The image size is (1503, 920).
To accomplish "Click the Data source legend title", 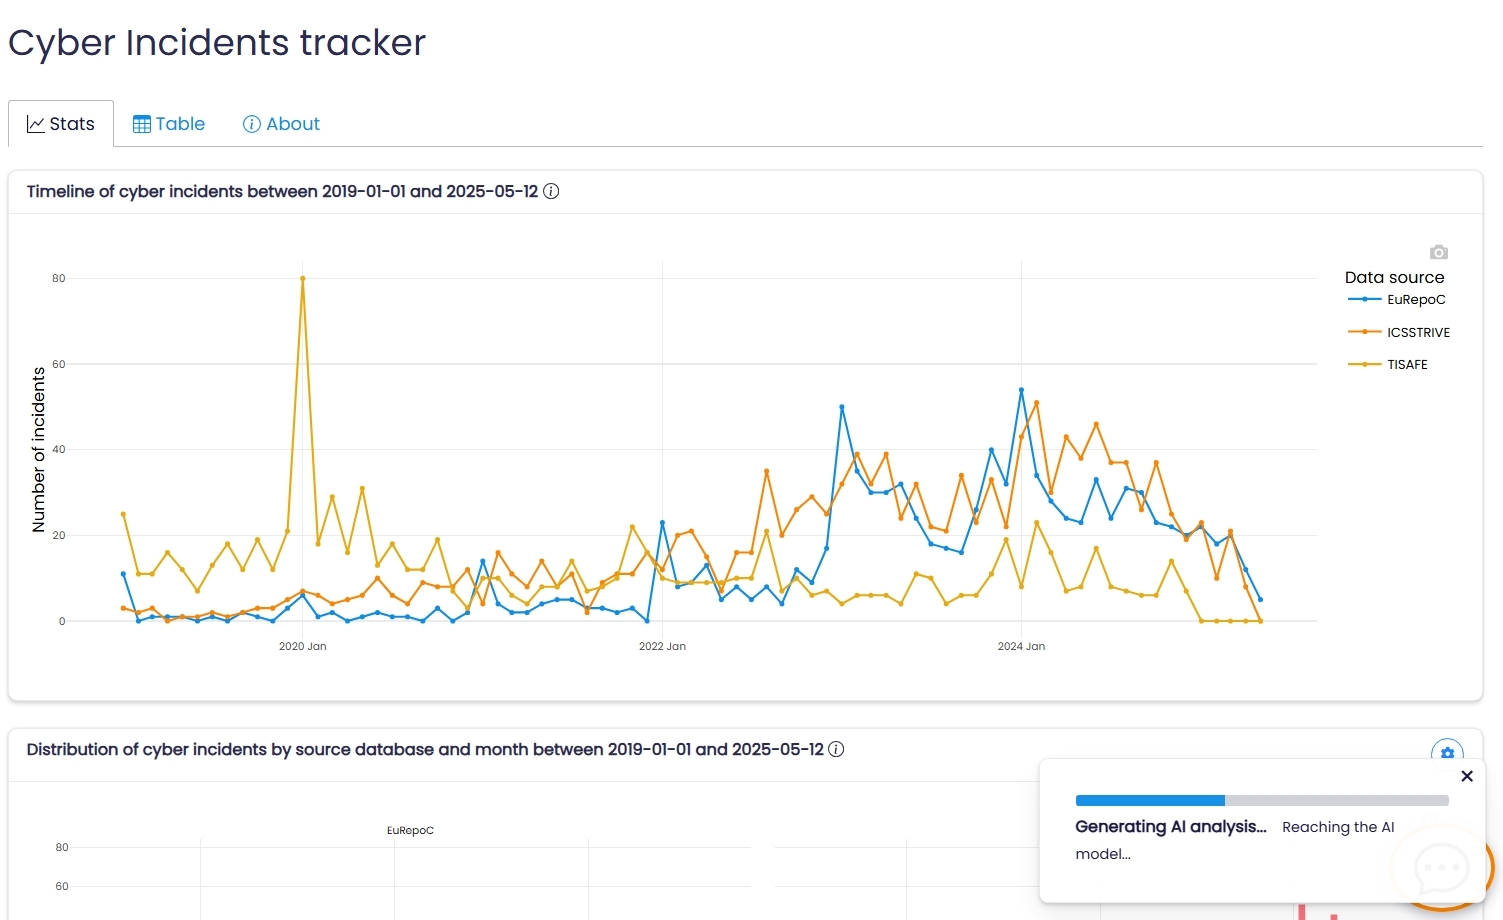I will [x=1394, y=277].
